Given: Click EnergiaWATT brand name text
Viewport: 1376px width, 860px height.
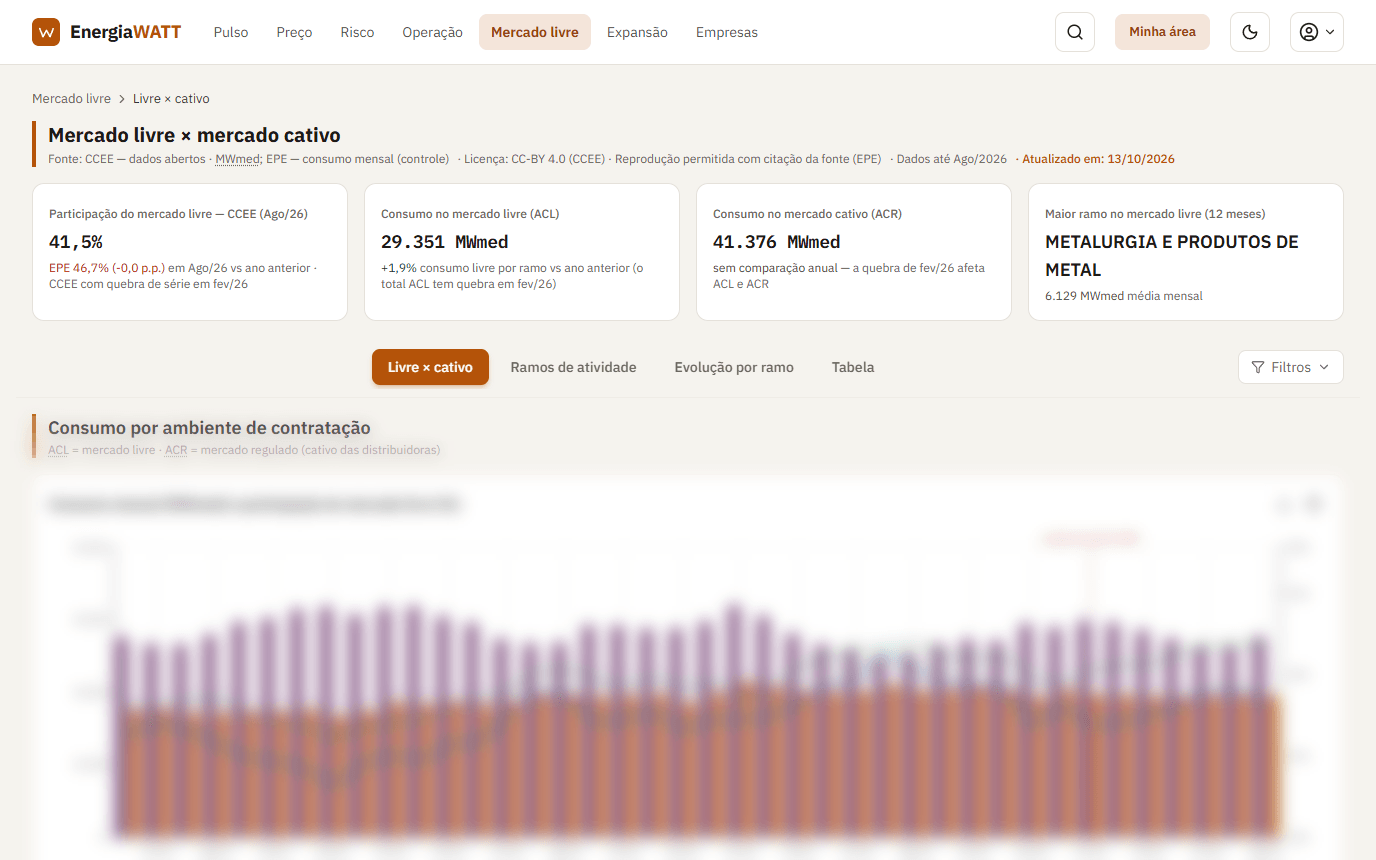Looking at the screenshot, I should (x=126, y=32).
